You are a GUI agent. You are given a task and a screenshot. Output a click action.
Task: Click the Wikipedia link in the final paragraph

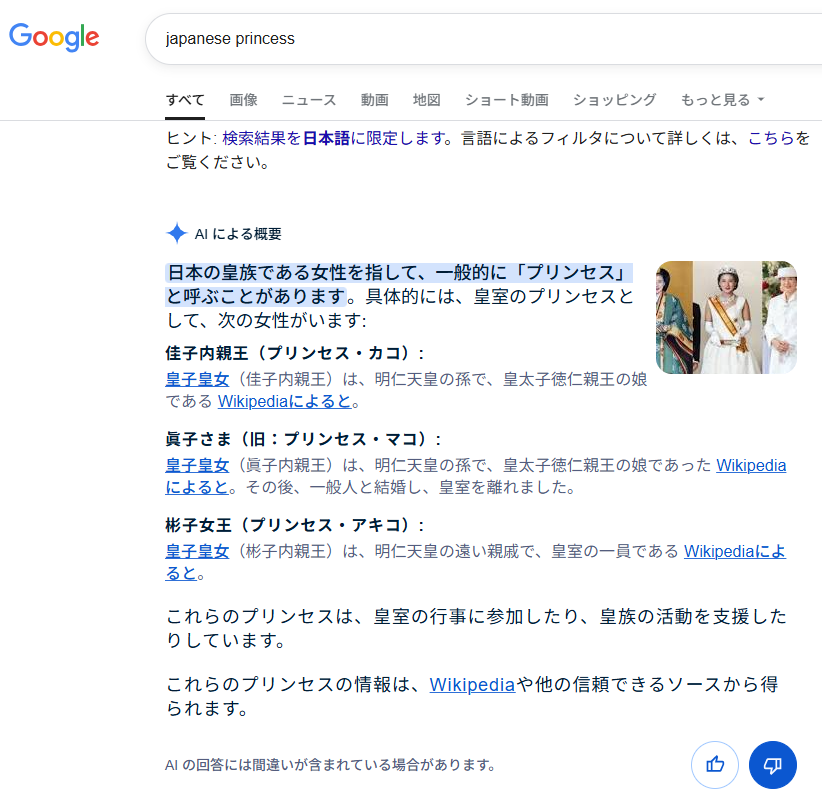click(472, 685)
